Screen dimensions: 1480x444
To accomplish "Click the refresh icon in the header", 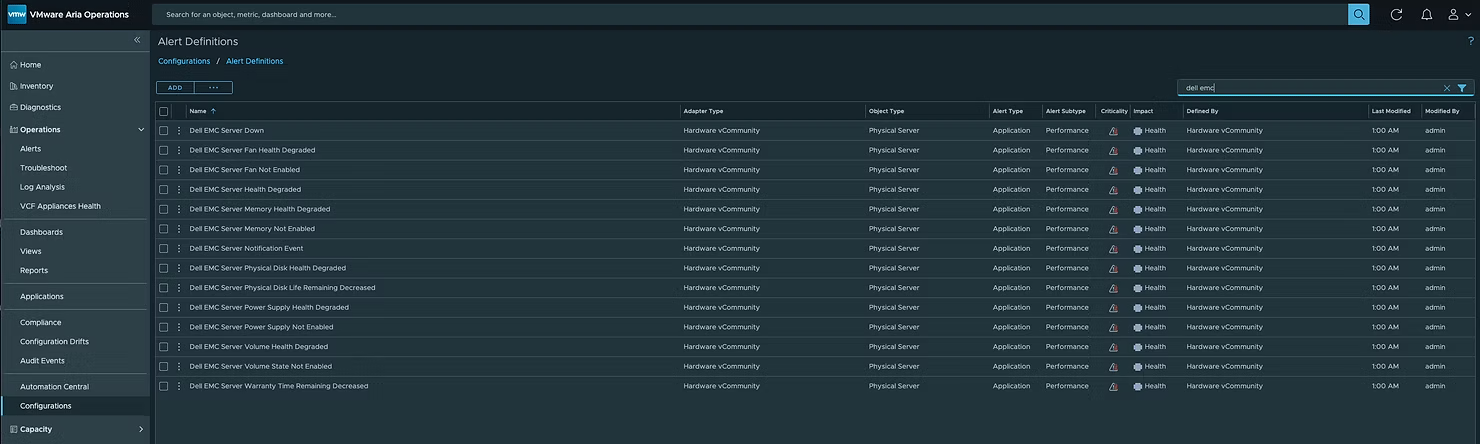I will [1396, 14].
